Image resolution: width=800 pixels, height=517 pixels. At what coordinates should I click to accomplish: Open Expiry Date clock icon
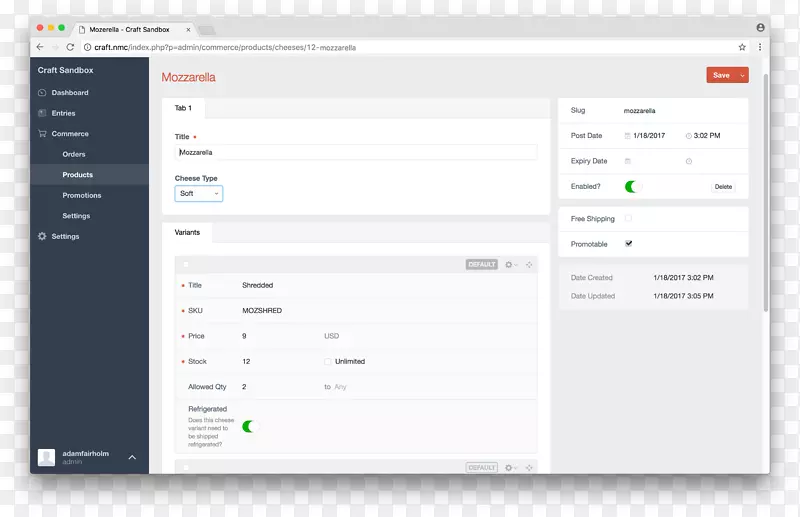tap(688, 161)
